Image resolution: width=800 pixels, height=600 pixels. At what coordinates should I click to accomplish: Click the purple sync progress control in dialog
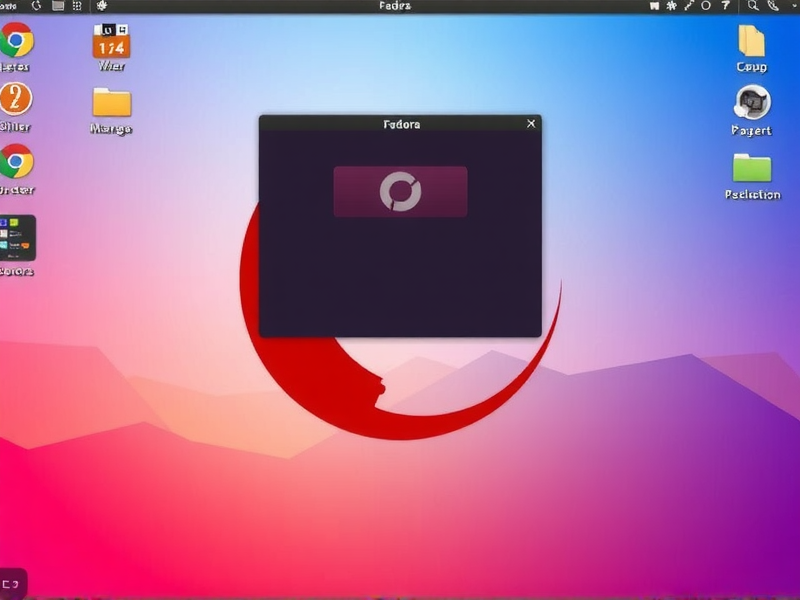click(x=401, y=192)
